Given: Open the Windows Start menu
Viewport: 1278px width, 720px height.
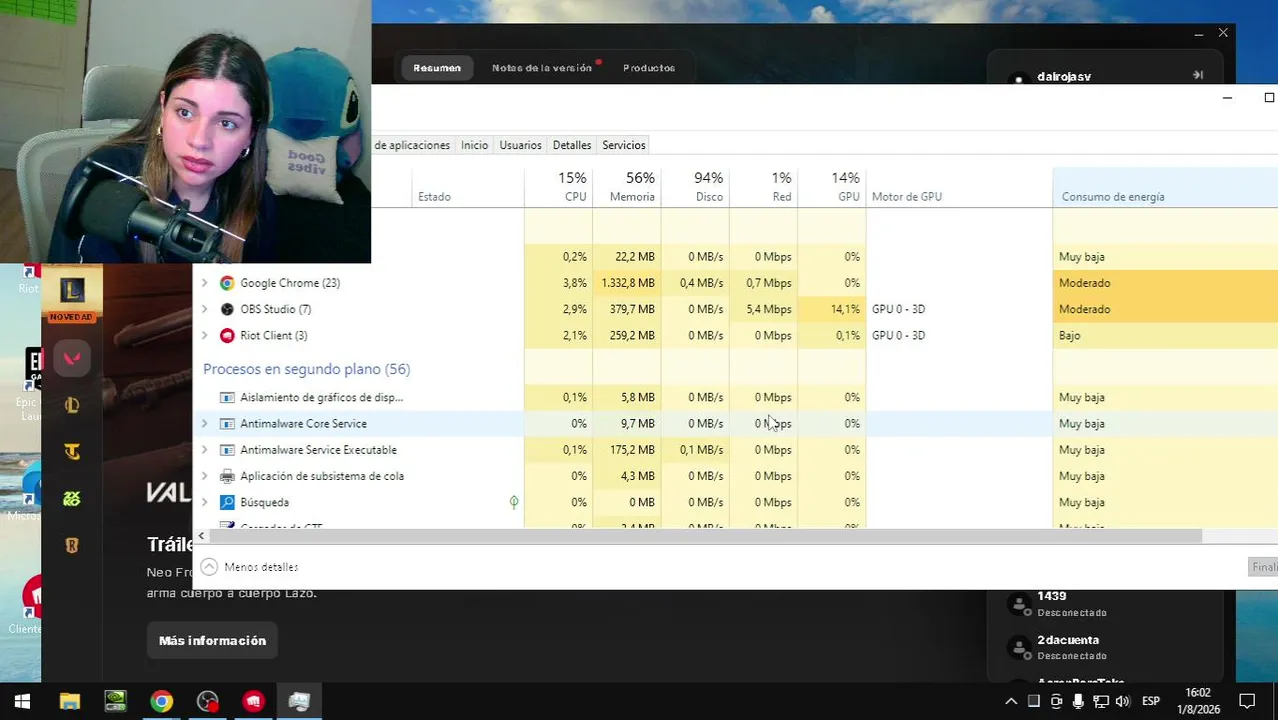Looking at the screenshot, I should pos(22,701).
